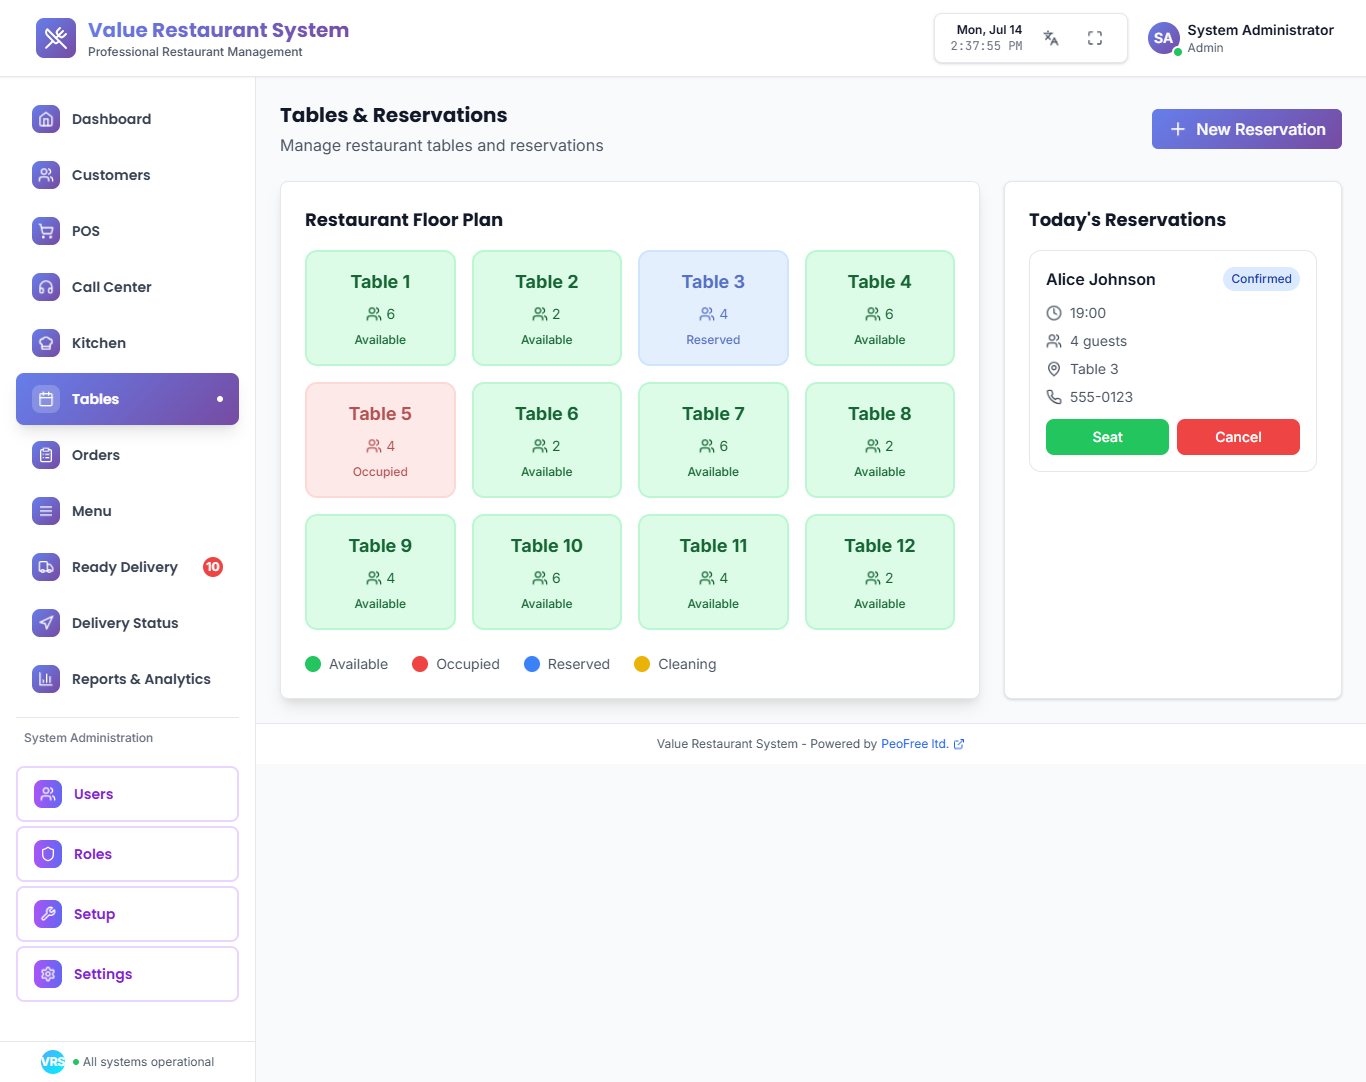Cancel Alice Johnson's reservation
Screen dimensions: 1366x1082
pos(1238,437)
